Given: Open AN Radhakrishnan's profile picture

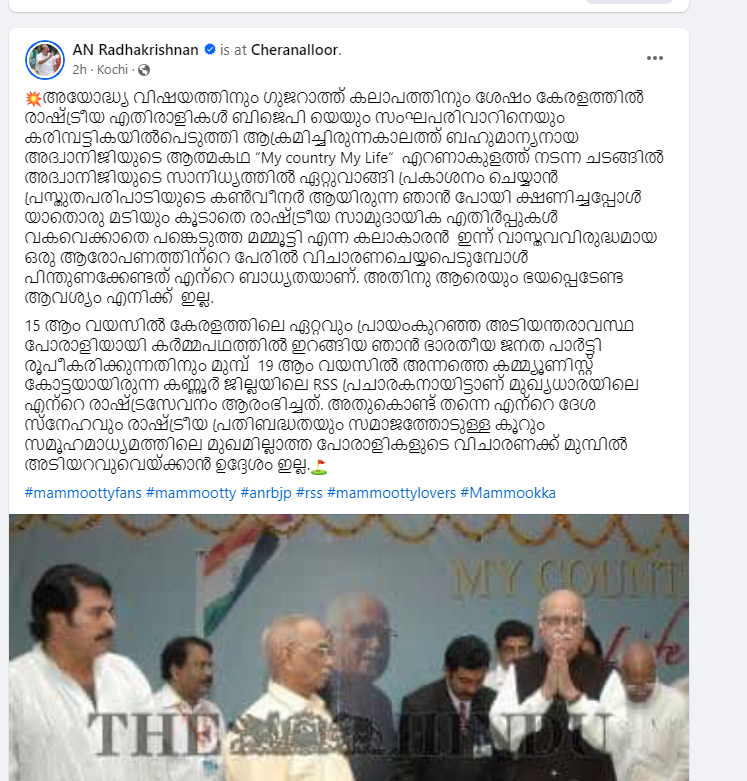Looking at the screenshot, I should pos(45,60).
